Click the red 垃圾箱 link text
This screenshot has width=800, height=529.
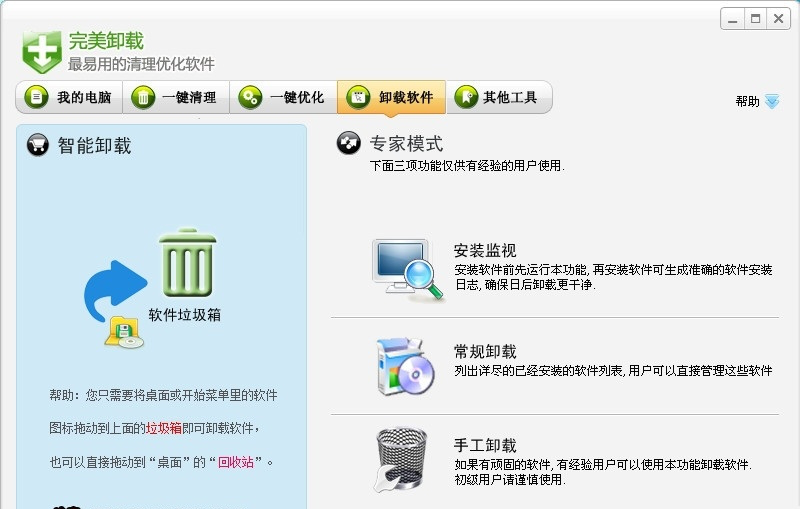164,428
